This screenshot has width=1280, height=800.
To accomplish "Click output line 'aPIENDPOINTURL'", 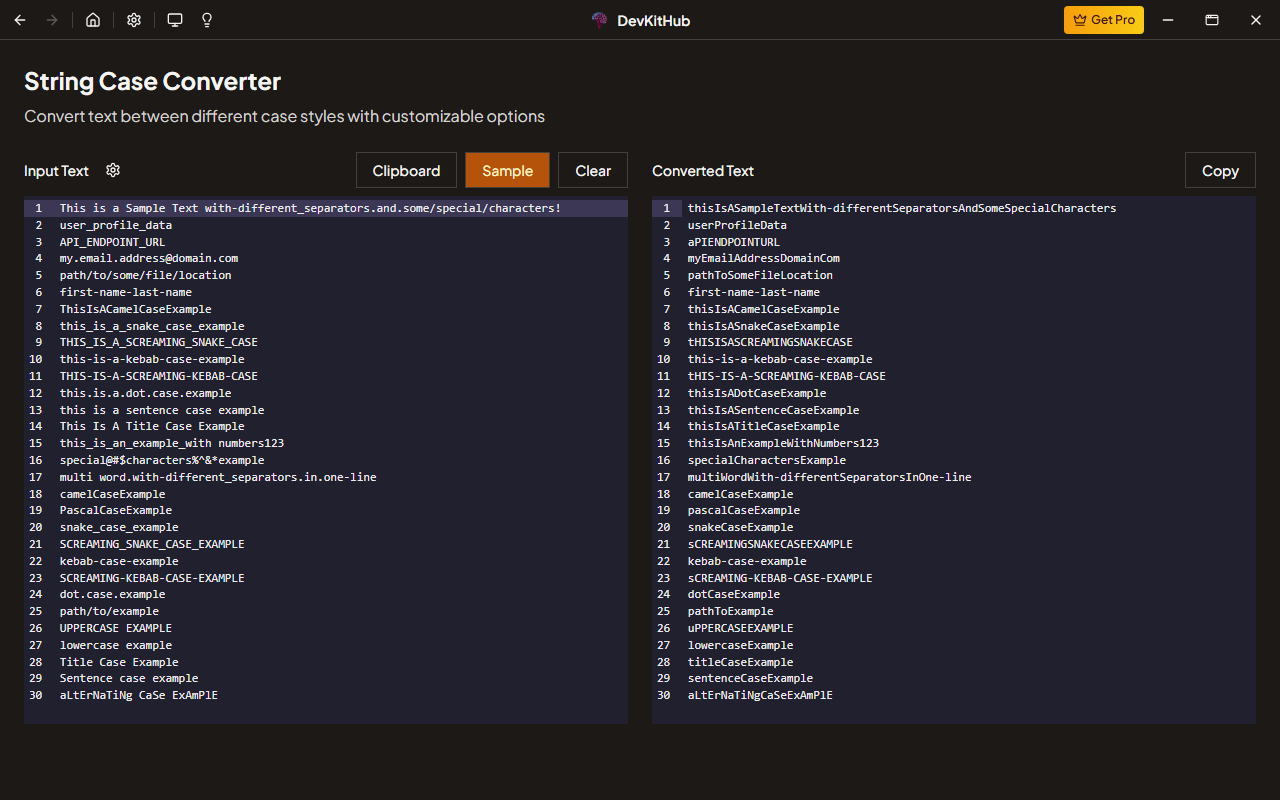I will [734, 242].
